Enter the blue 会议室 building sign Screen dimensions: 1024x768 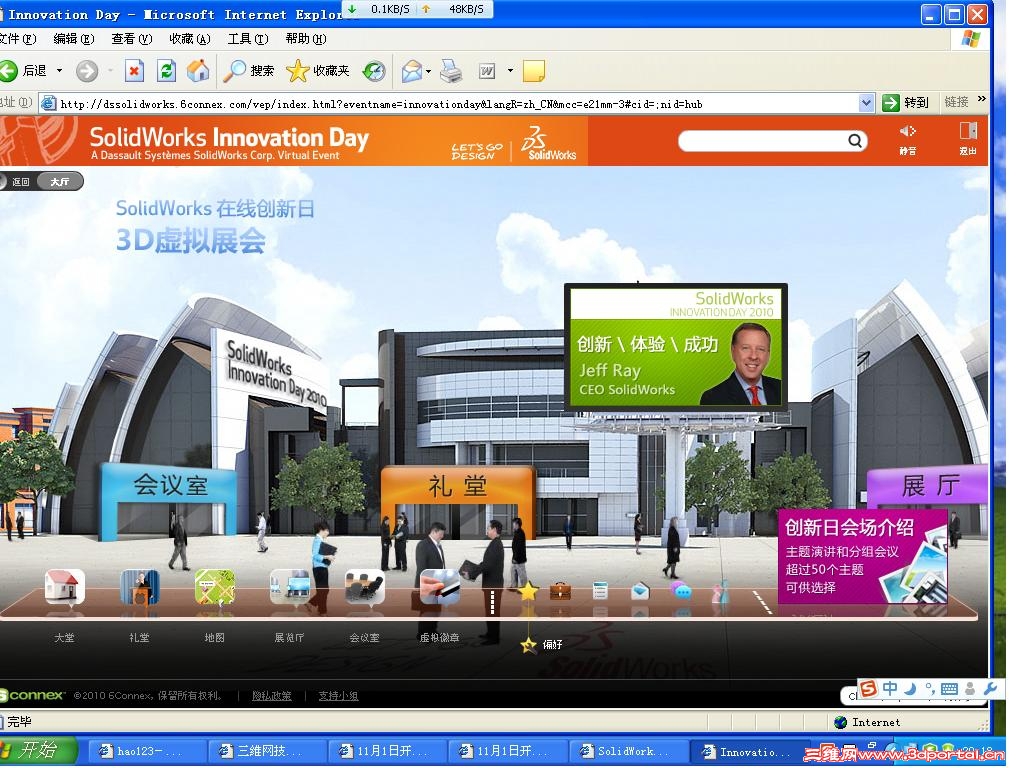pyautogui.click(x=170, y=485)
